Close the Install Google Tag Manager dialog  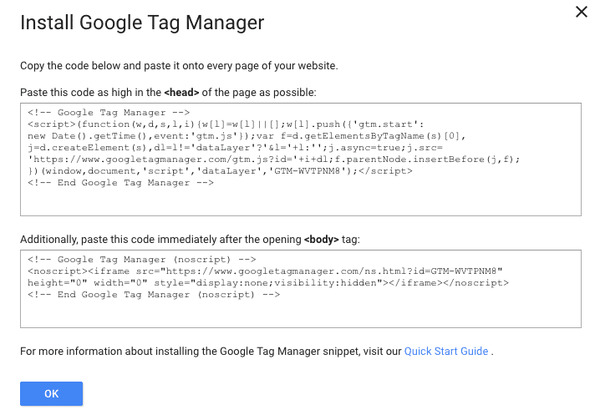coord(581,12)
